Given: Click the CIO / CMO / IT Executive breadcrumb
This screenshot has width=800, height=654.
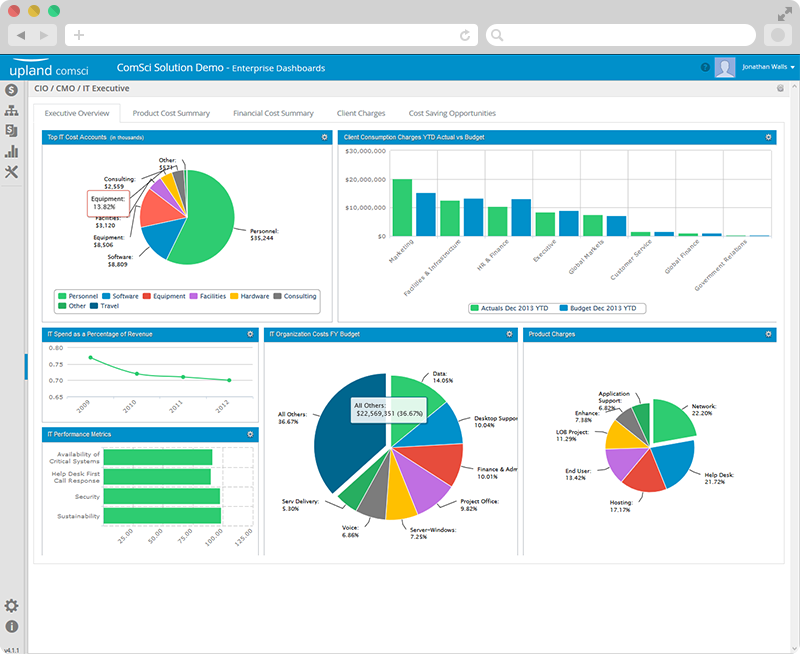Looking at the screenshot, I should pos(80,88).
